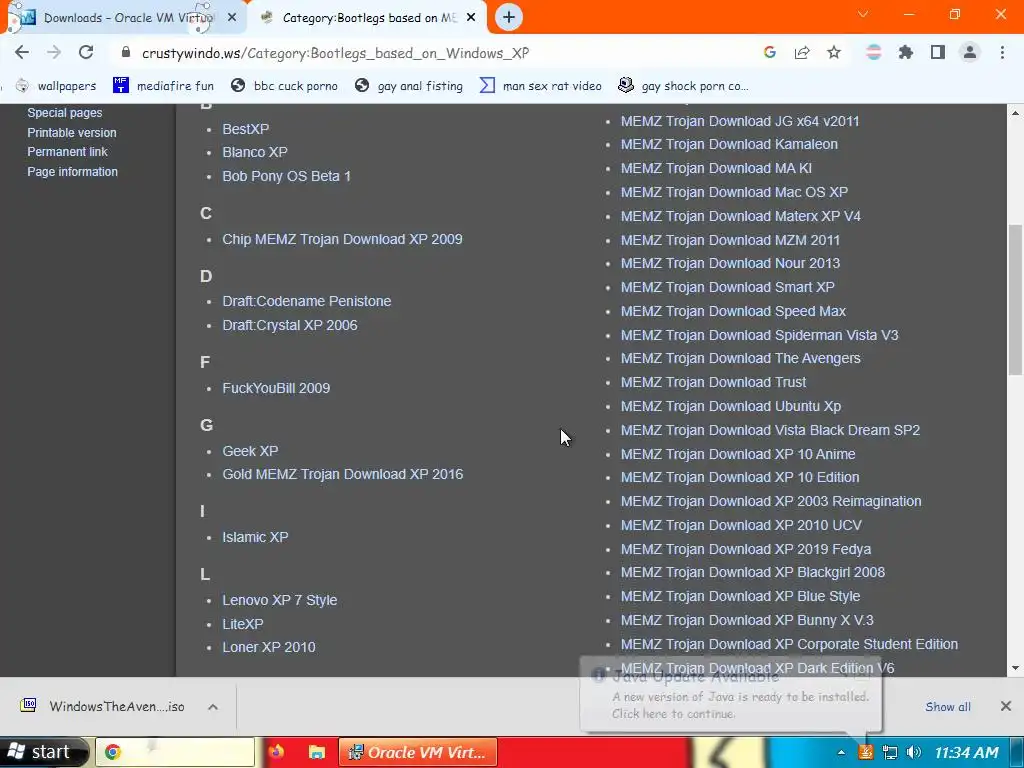Open the WindowsTheAven....iso downloaded file

103,707
